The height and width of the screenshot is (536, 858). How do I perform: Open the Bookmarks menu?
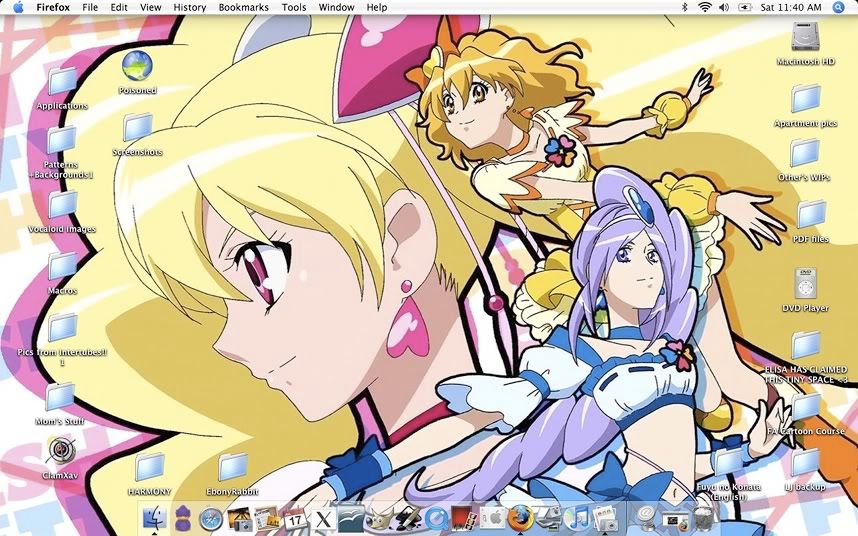[x=244, y=7]
